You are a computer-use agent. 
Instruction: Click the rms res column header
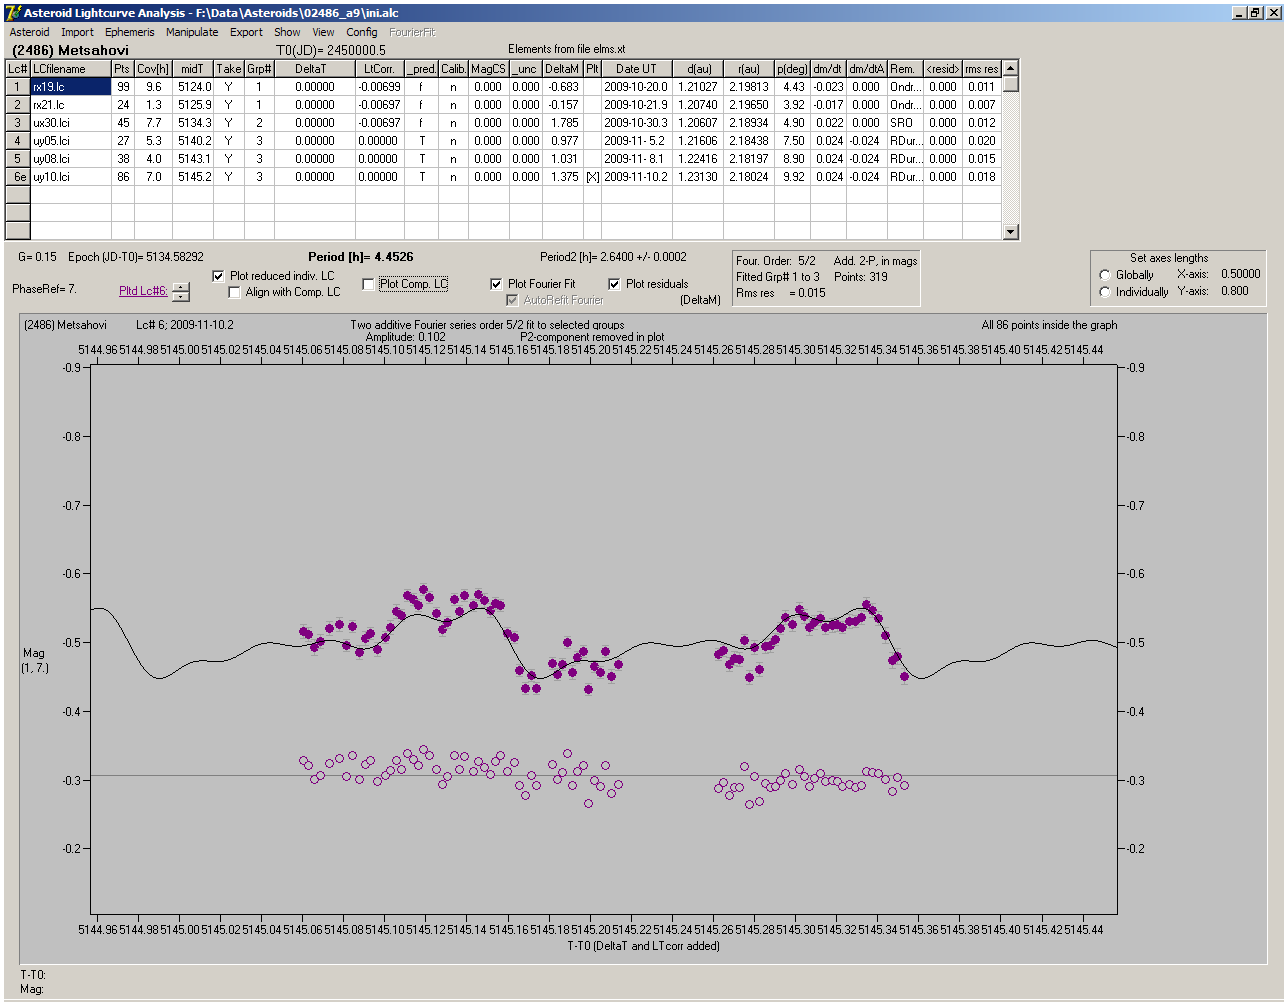[981, 69]
